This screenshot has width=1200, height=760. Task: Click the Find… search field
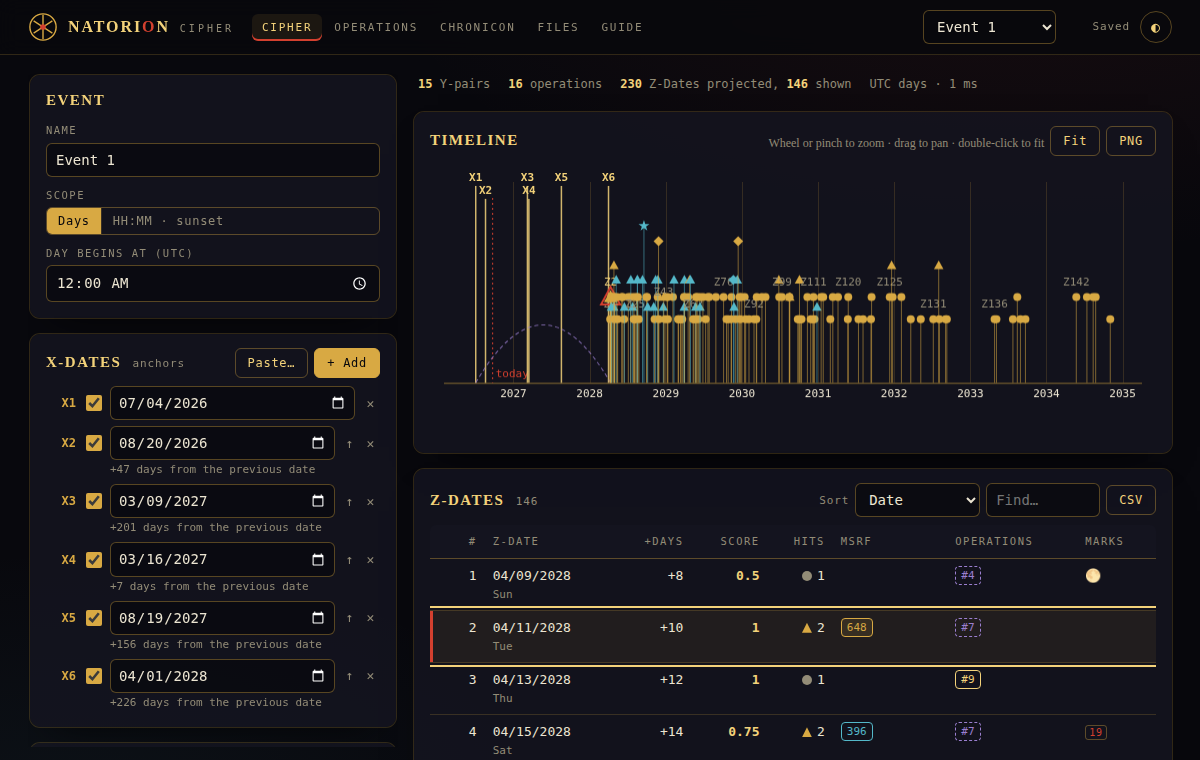coord(1043,500)
